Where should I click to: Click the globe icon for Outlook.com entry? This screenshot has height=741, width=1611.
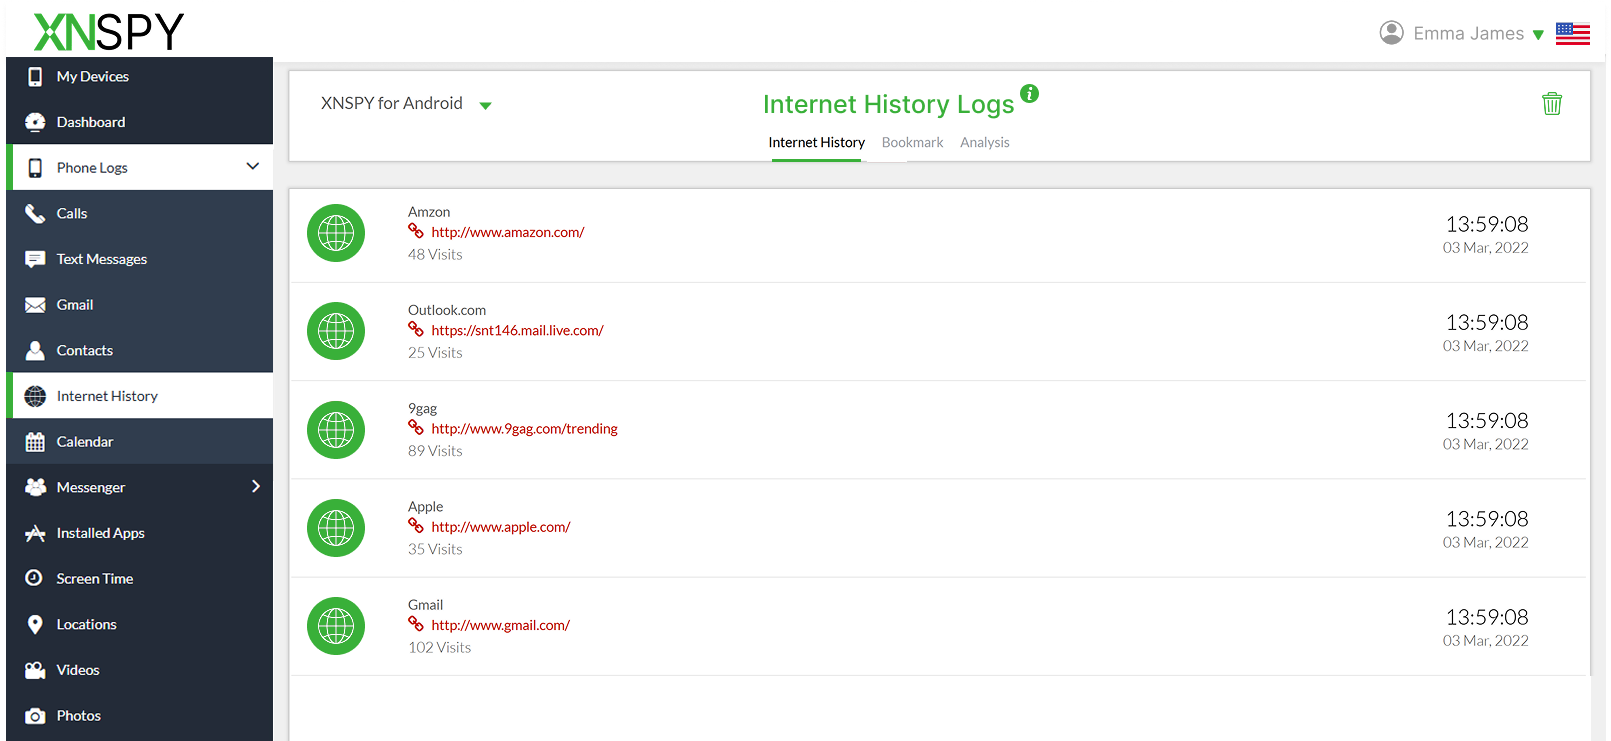pos(336,331)
